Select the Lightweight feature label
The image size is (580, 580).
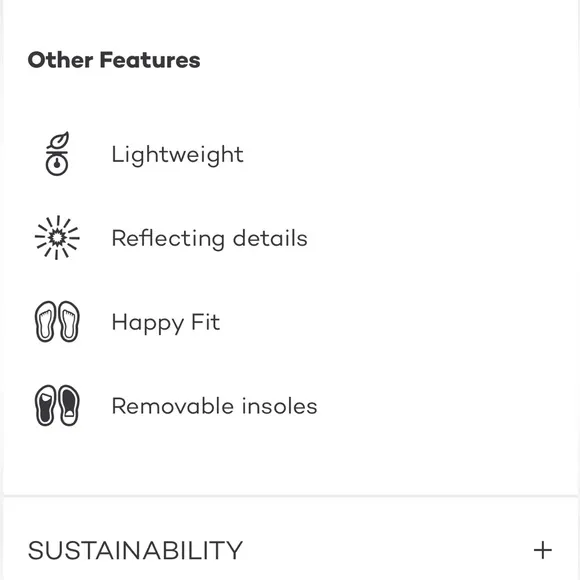pos(178,155)
